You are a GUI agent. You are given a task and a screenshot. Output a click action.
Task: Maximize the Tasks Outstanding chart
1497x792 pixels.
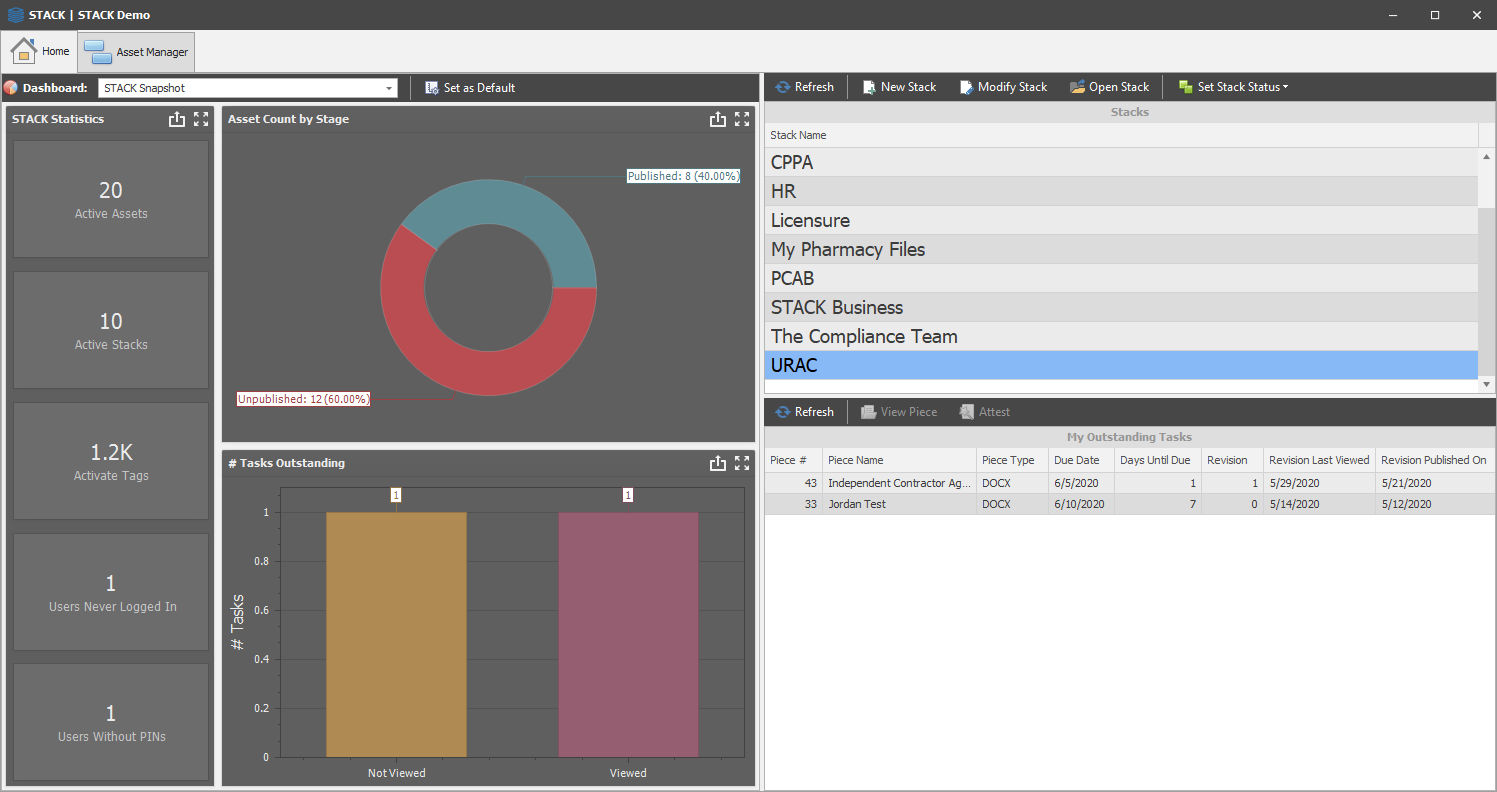[742, 463]
